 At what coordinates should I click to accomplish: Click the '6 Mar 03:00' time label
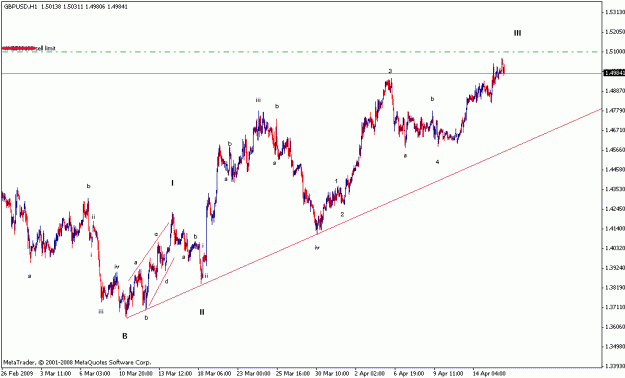95,374
